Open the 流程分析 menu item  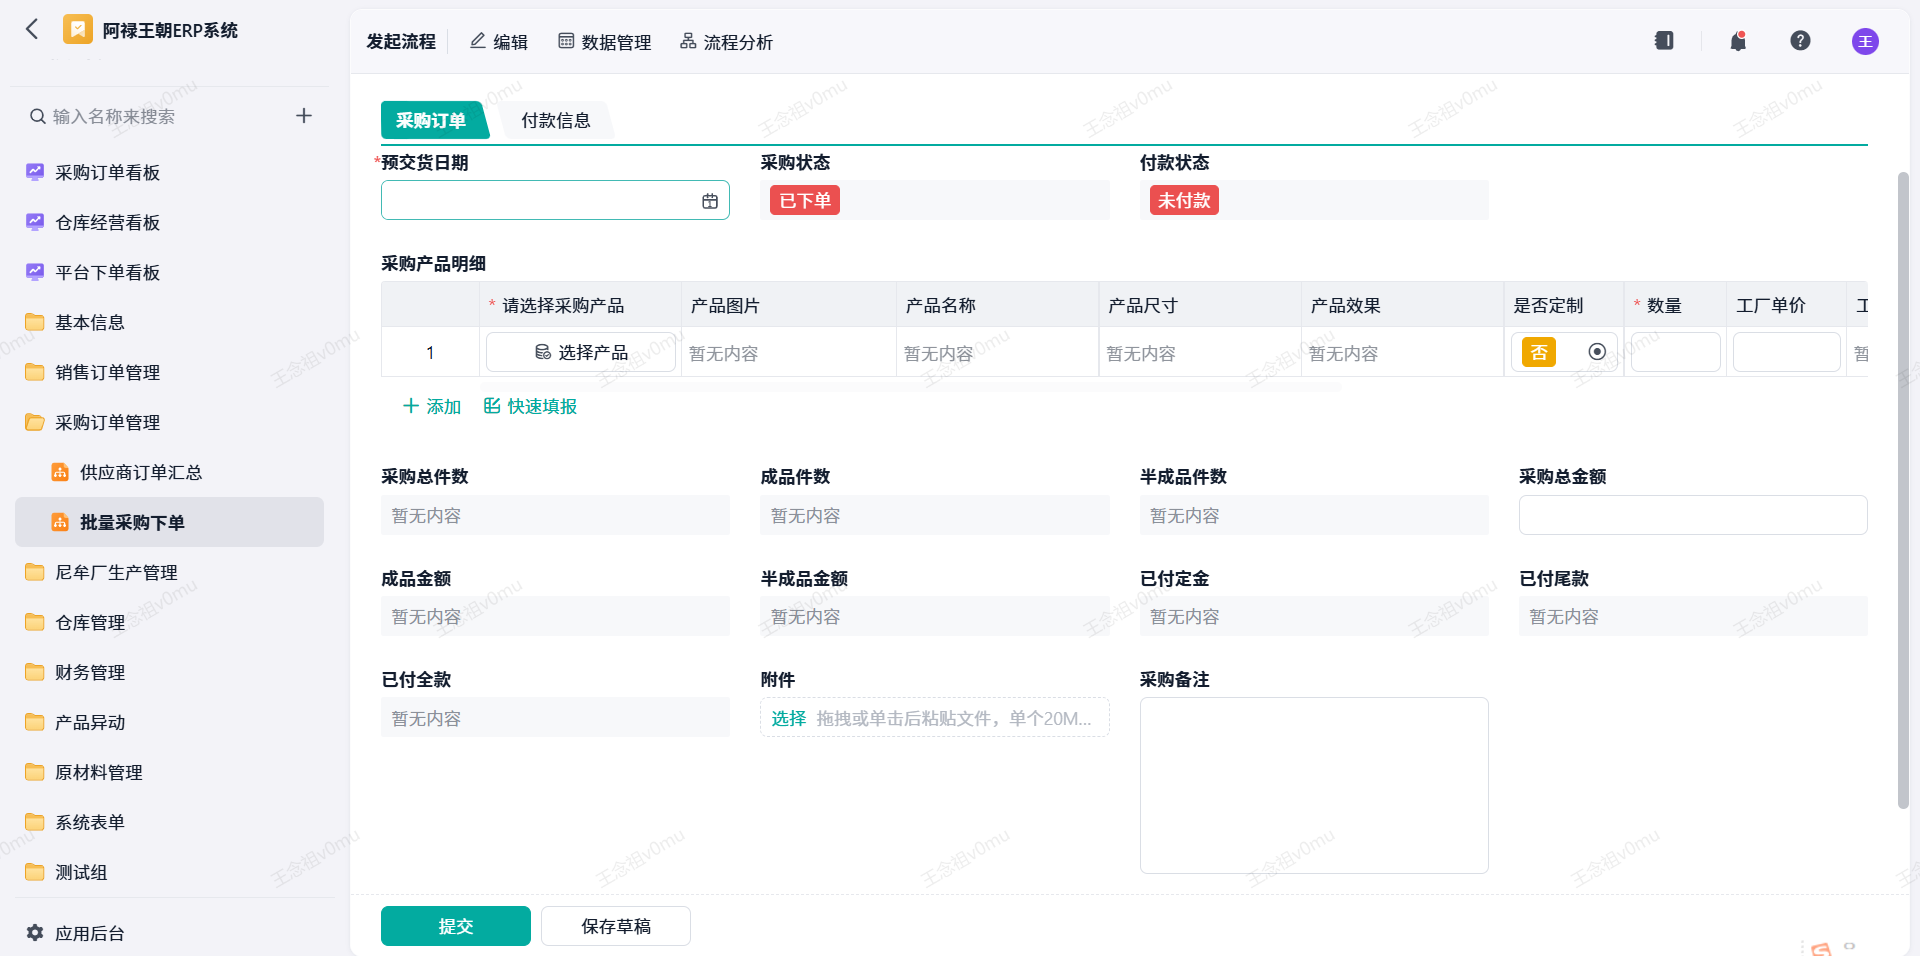[726, 41]
